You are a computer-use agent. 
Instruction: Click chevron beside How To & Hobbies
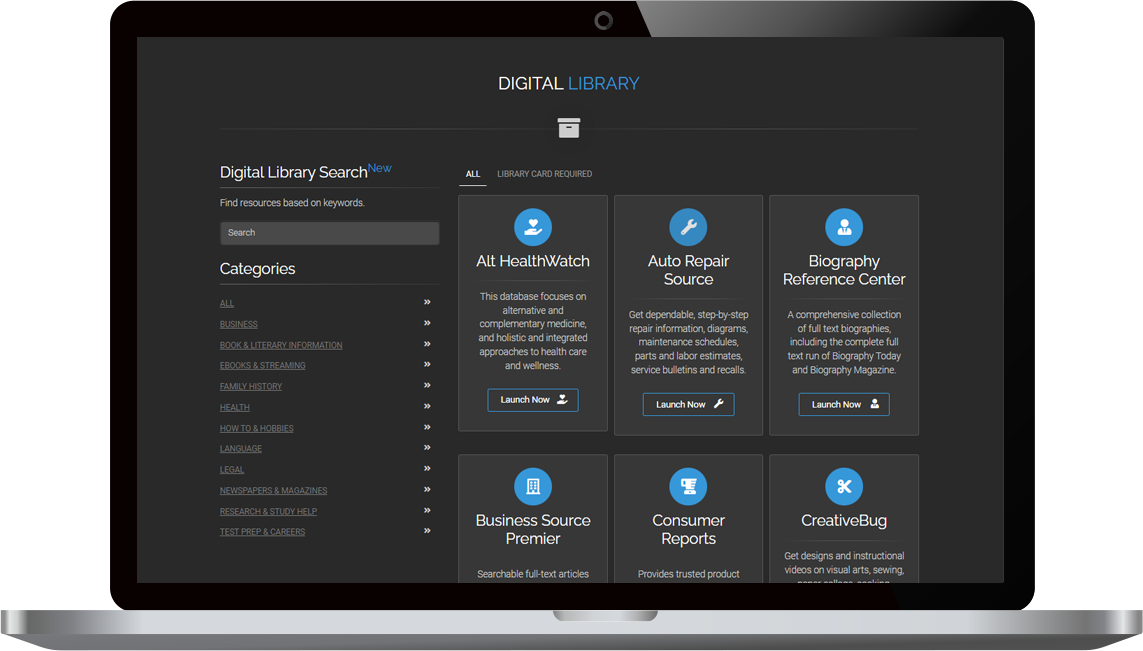pyautogui.click(x=427, y=426)
